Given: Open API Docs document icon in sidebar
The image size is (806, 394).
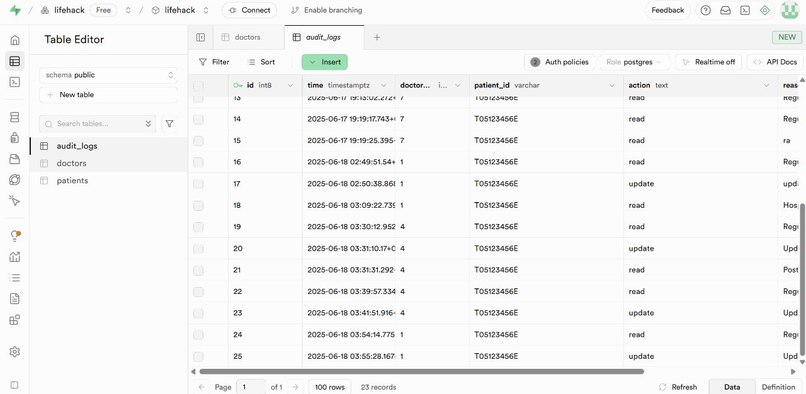Looking at the screenshot, I should coord(15,298).
